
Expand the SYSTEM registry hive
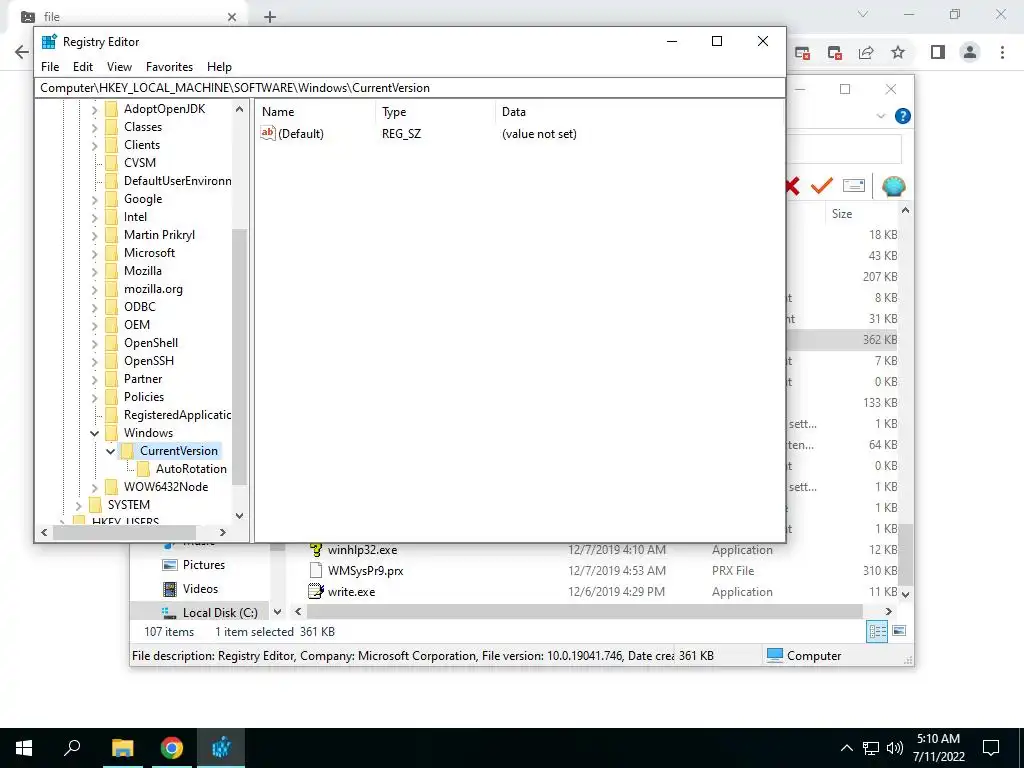78,505
